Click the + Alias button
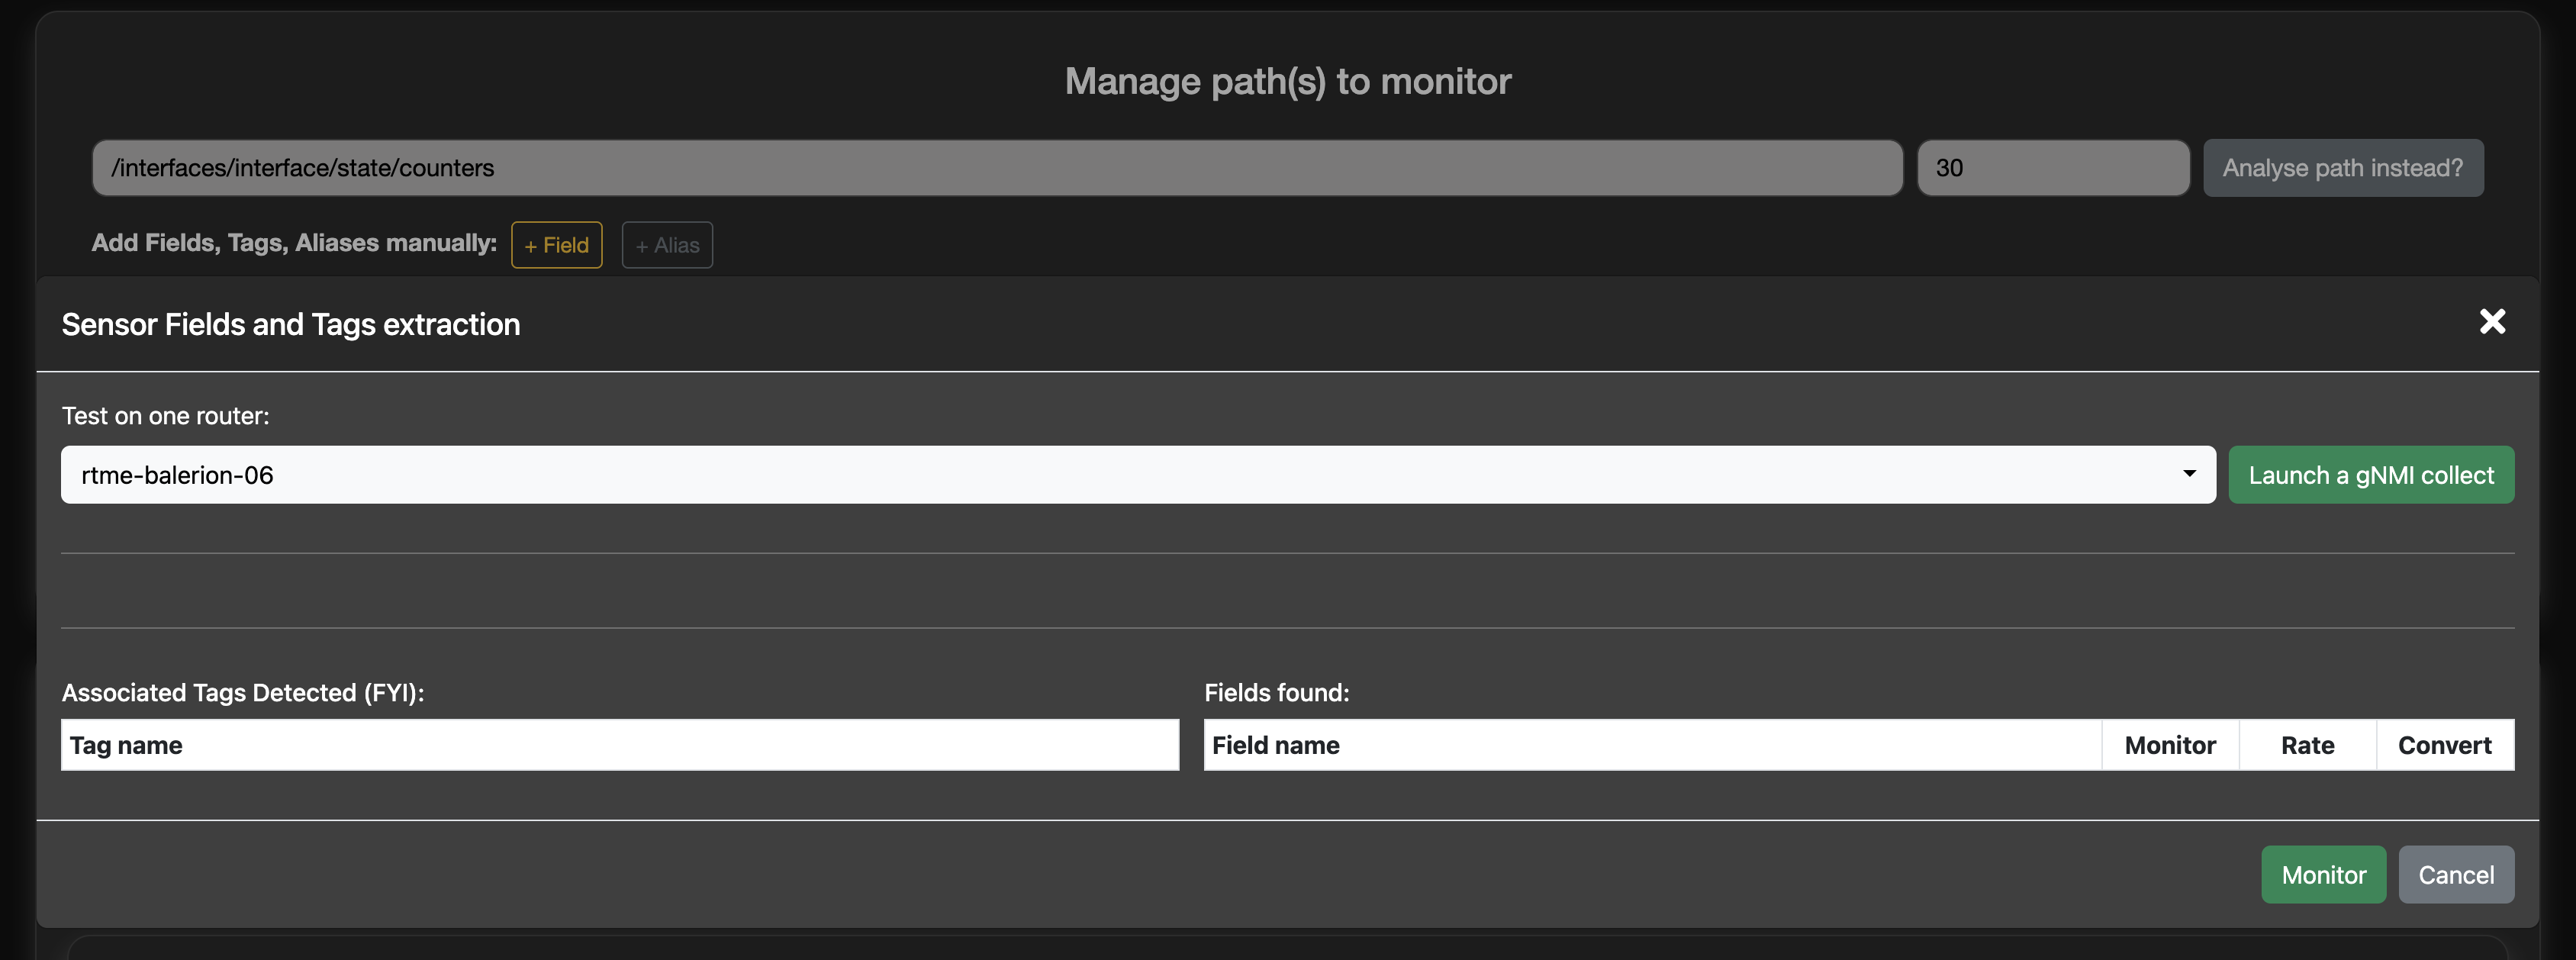Viewport: 2576px width, 960px height. point(667,245)
